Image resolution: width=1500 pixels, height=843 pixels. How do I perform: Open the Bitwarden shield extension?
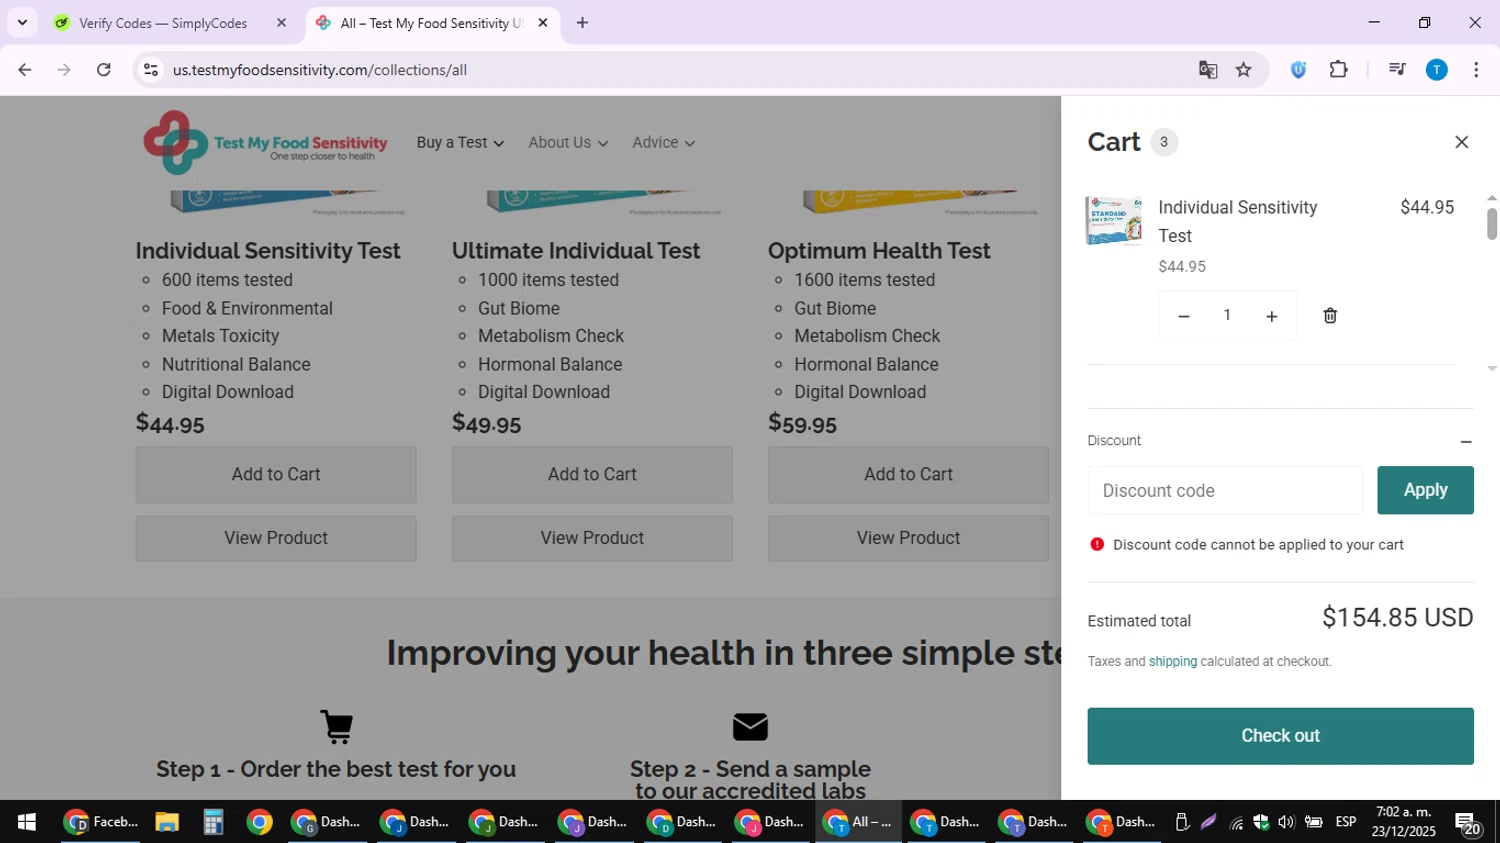(x=1298, y=70)
